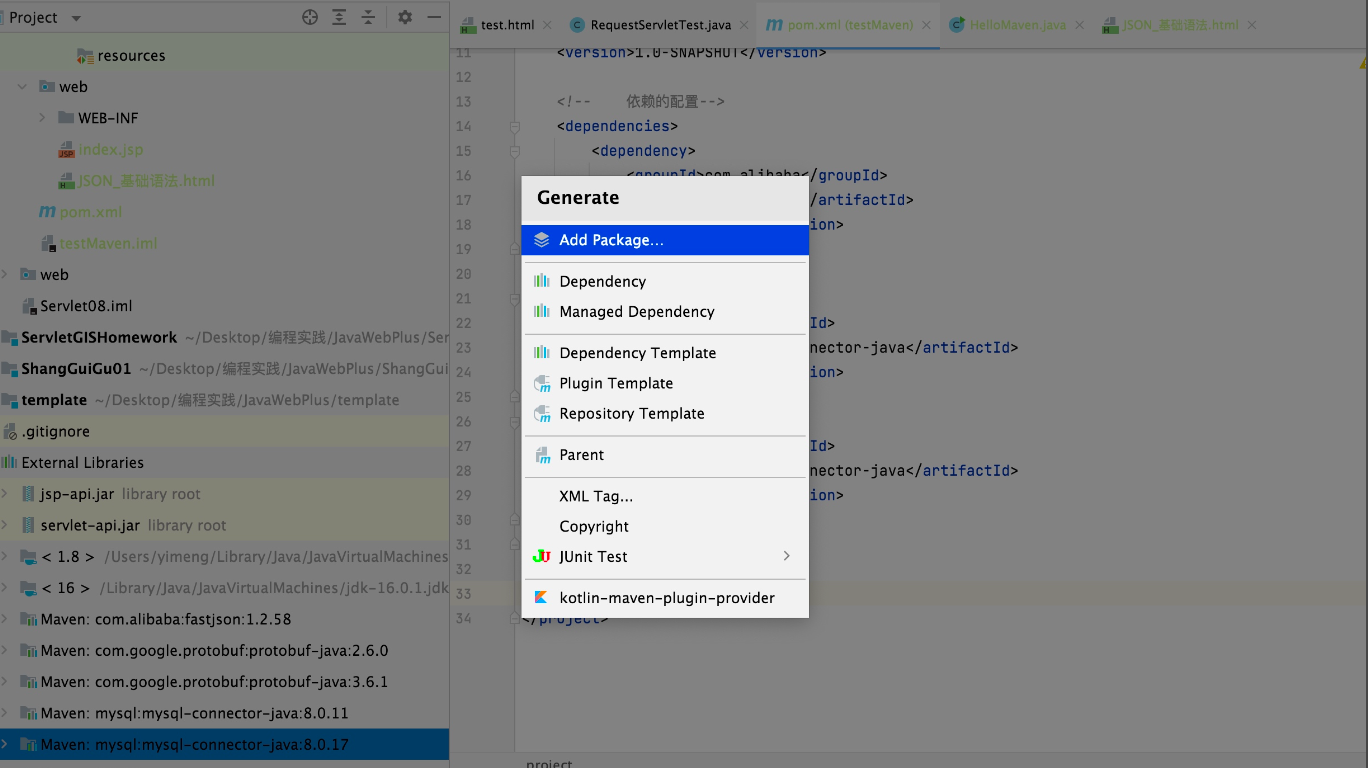The image size is (1368, 768).
Task: Switch to pom.xml (testMaven) tab
Action: click(849, 25)
